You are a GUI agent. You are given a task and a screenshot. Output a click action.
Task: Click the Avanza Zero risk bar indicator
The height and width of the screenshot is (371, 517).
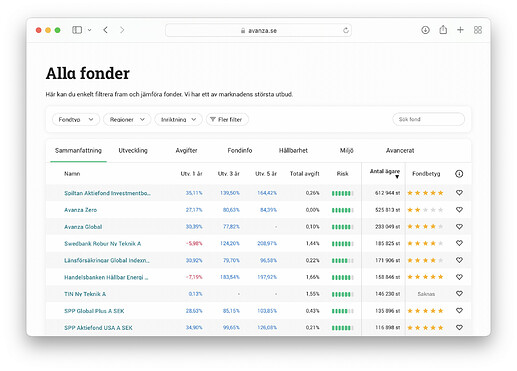tap(343, 210)
